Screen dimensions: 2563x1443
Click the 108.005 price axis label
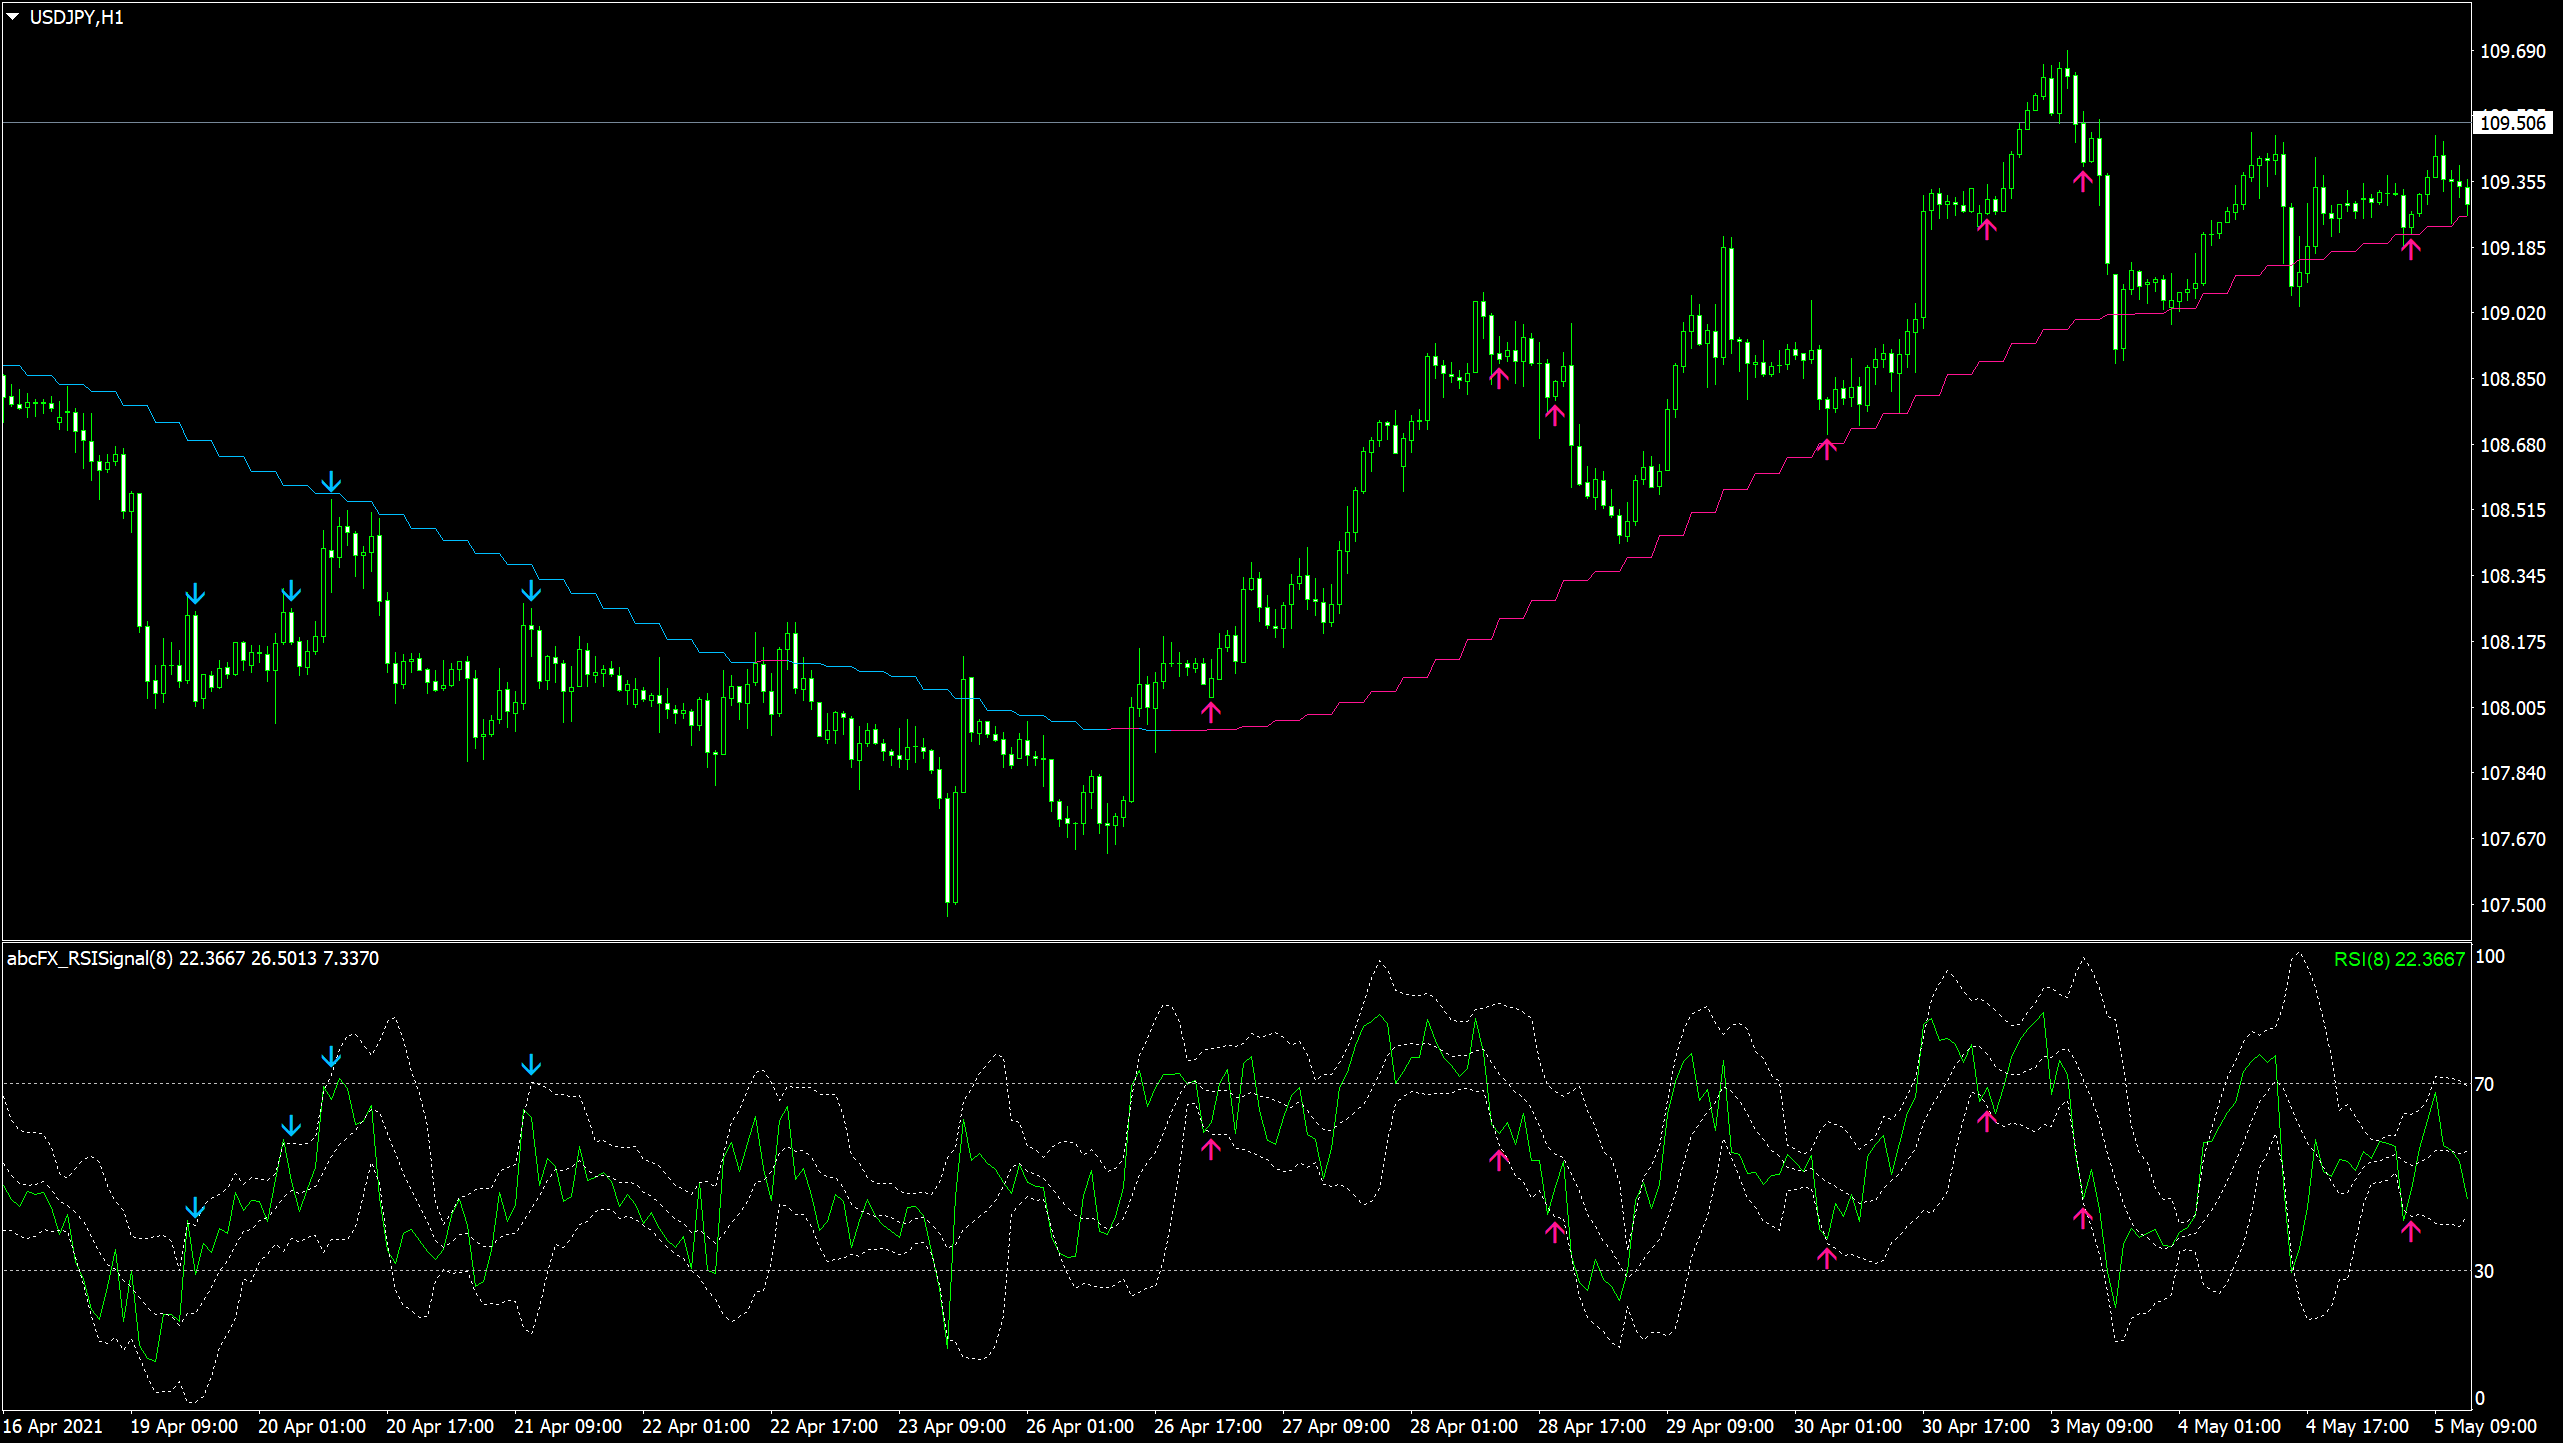[2512, 708]
